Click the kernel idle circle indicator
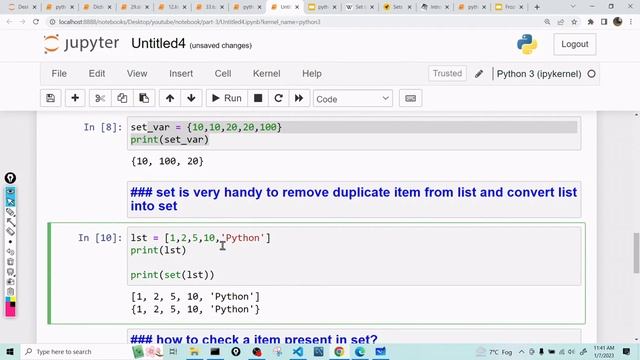This screenshot has width=640, height=360. pos(591,74)
